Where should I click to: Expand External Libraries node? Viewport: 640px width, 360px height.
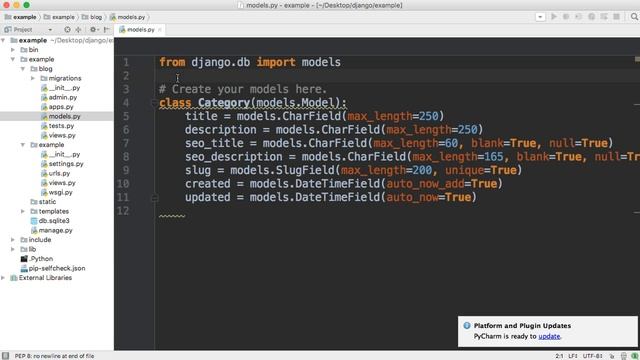[x=3, y=278]
